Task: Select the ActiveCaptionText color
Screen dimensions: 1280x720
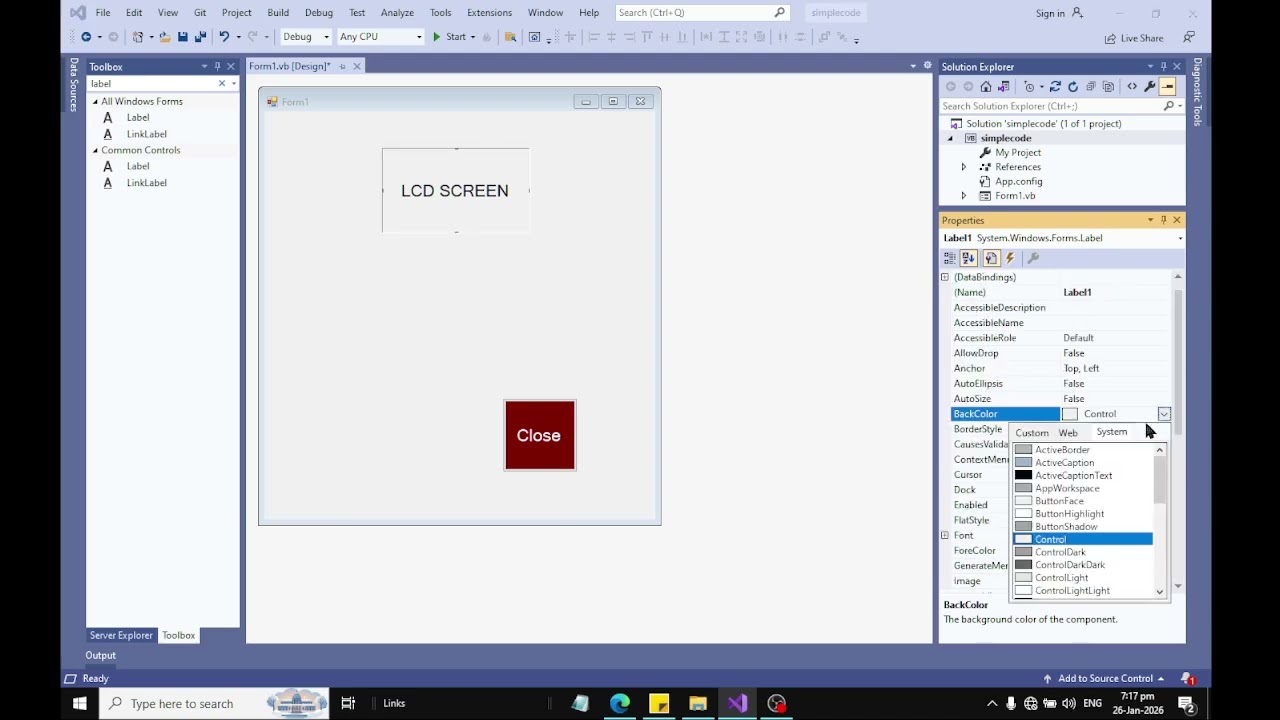Action: (1073, 475)
